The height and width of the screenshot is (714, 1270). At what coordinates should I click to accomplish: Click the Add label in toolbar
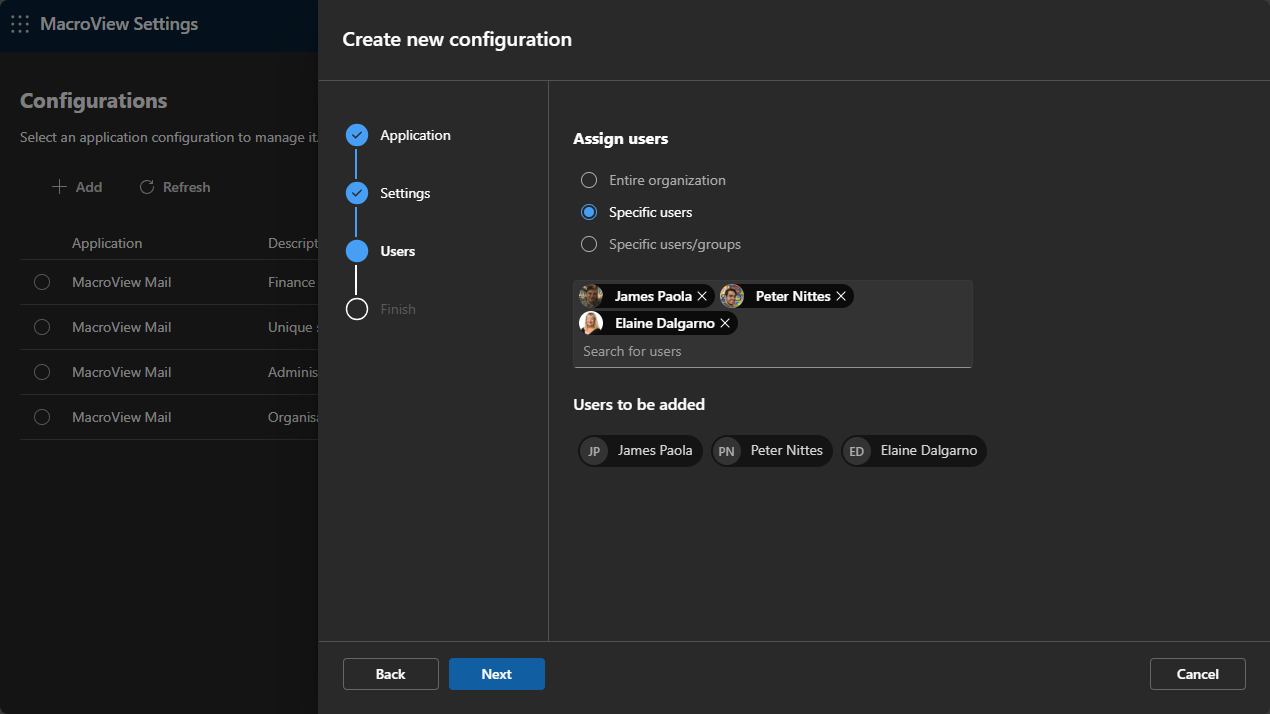point(89,187)
